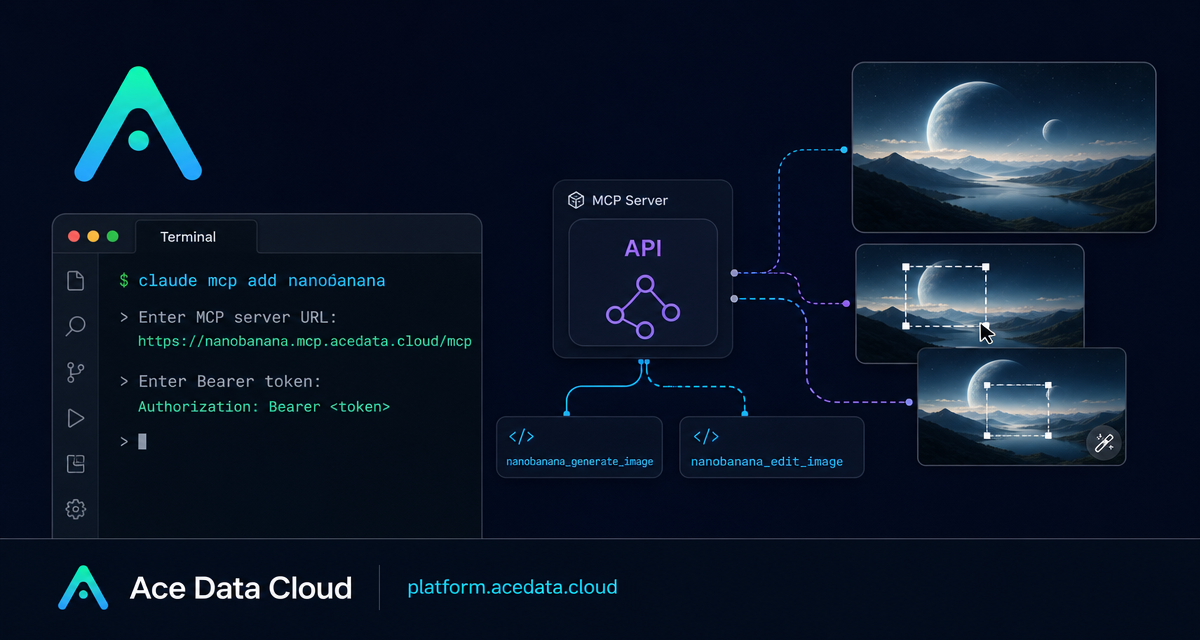The image size is (1200, 640).
Task: Select the nanobanana_generate_image tool card
Action: point(580,447)
